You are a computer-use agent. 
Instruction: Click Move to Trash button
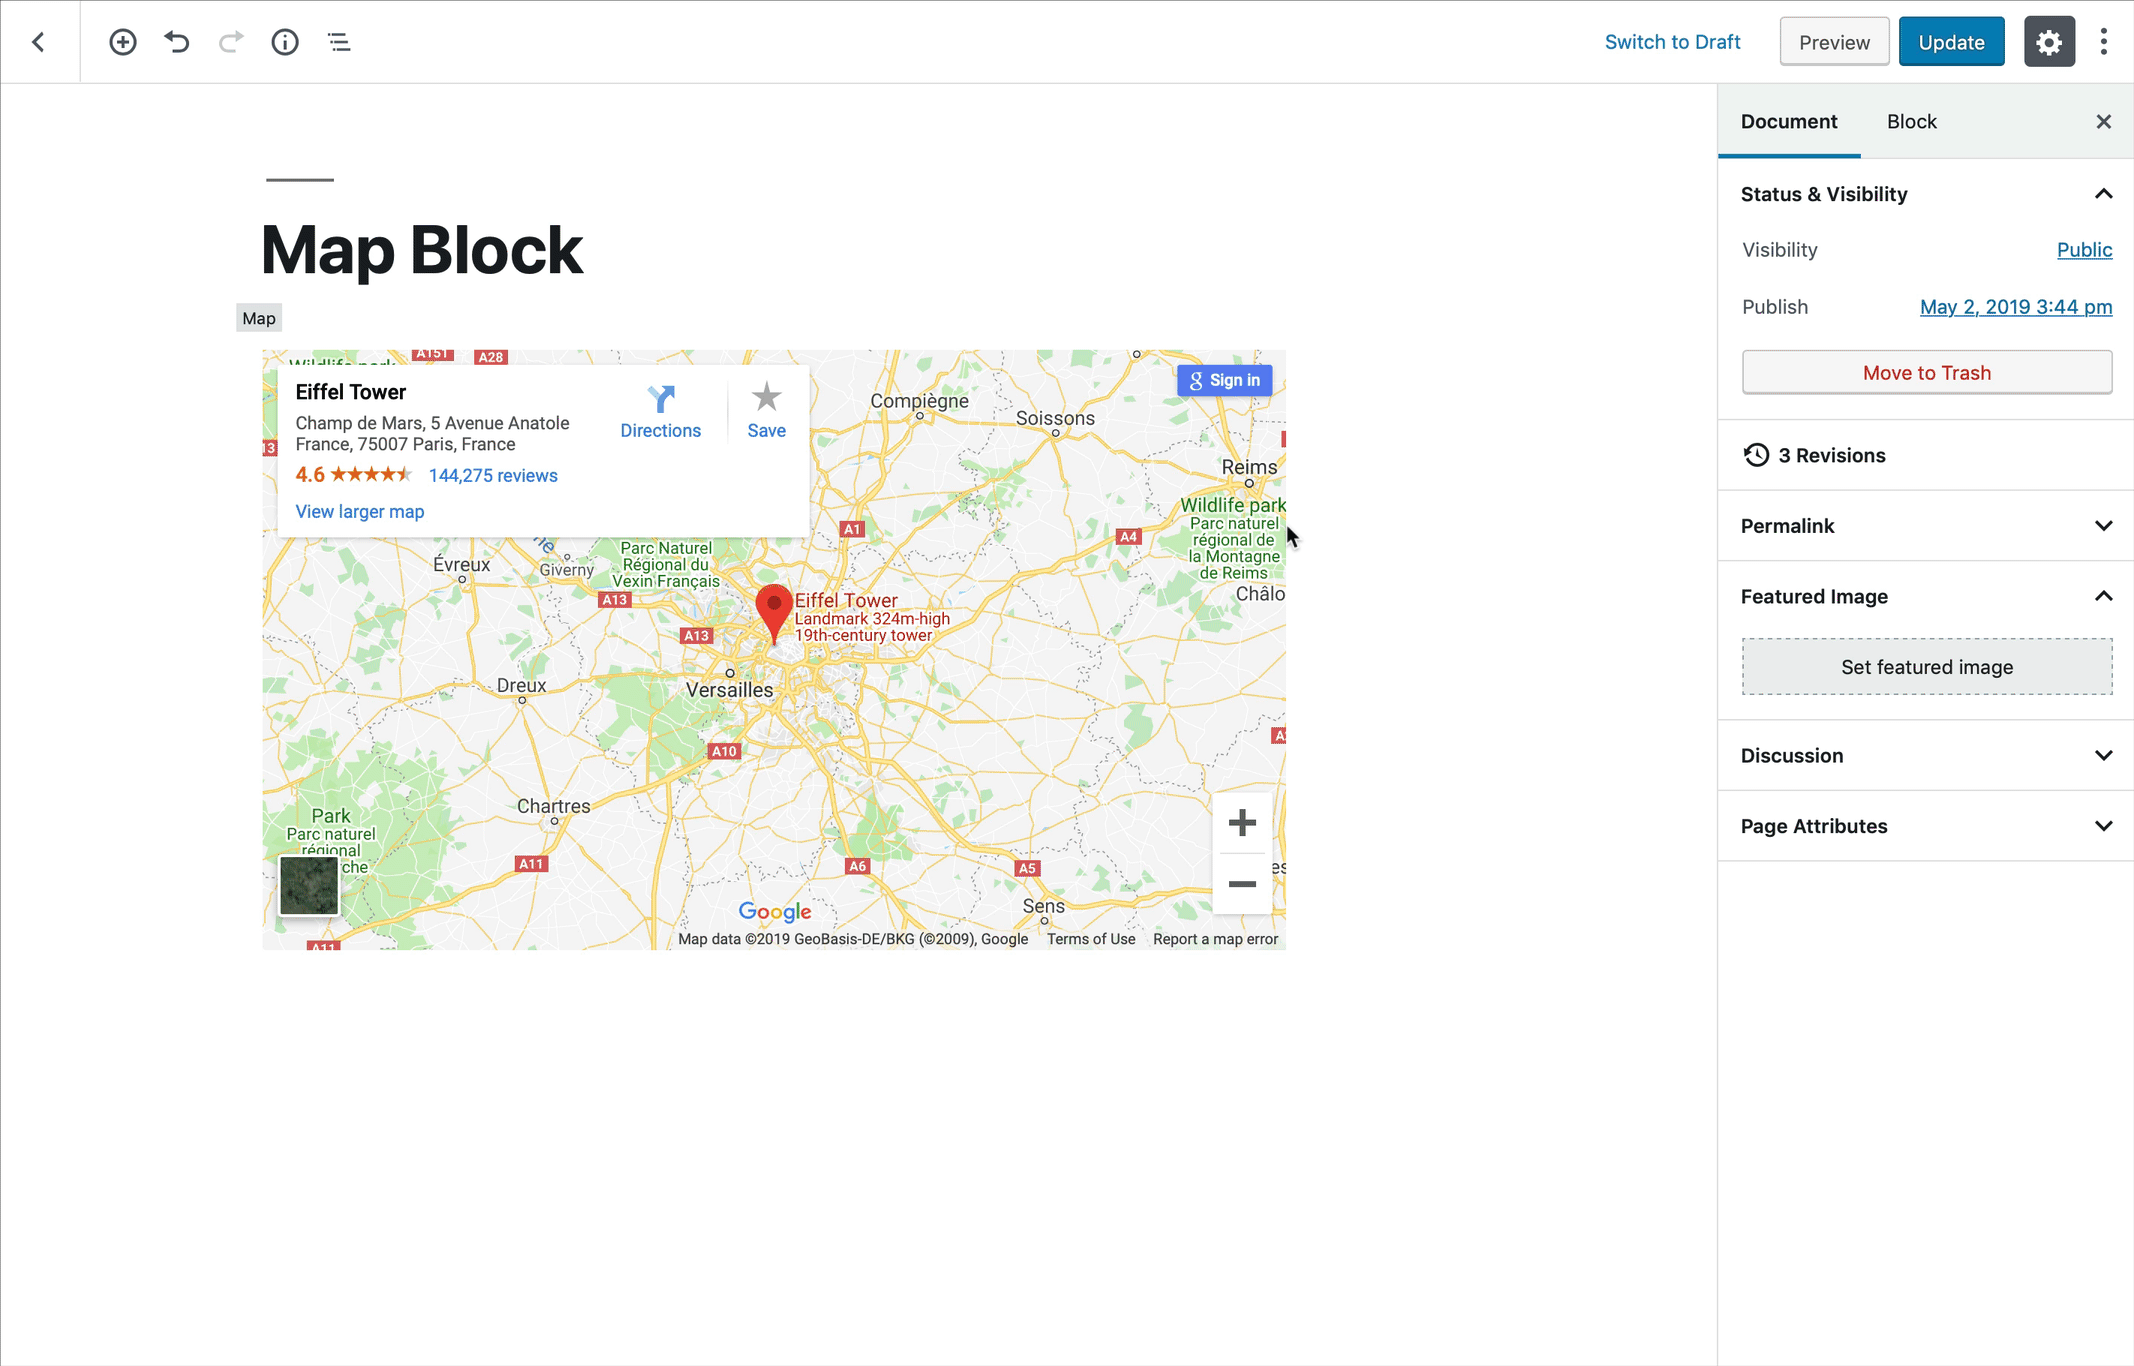coord(1926,373)
